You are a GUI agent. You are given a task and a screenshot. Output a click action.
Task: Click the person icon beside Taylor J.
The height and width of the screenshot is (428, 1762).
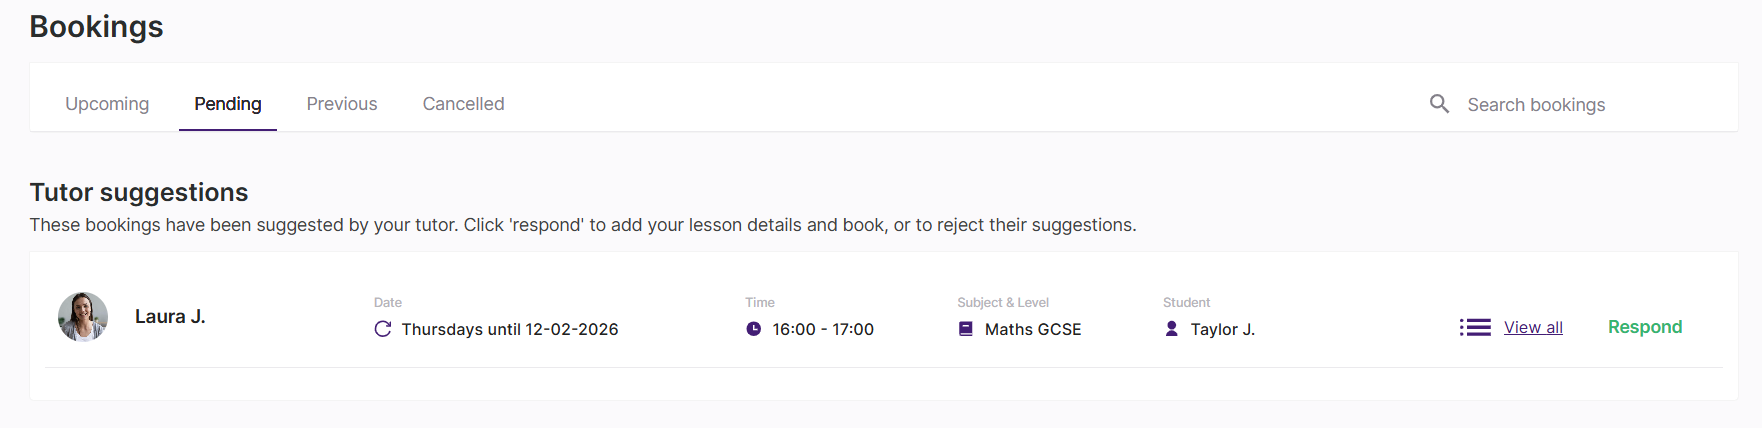point(1172,329)
